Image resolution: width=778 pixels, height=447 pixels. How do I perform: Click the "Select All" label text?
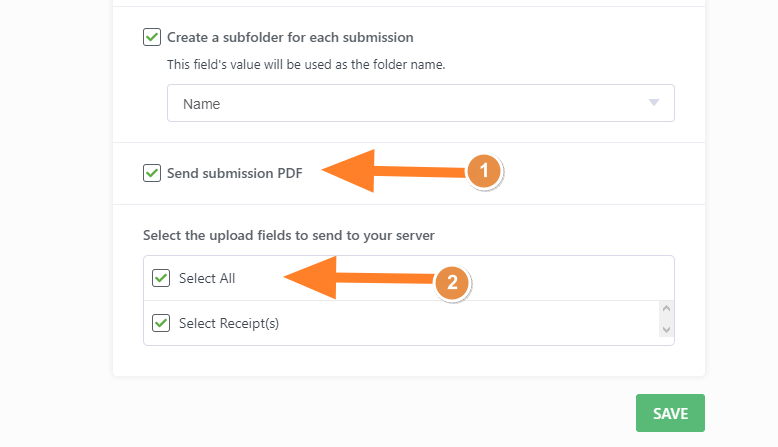207,278
